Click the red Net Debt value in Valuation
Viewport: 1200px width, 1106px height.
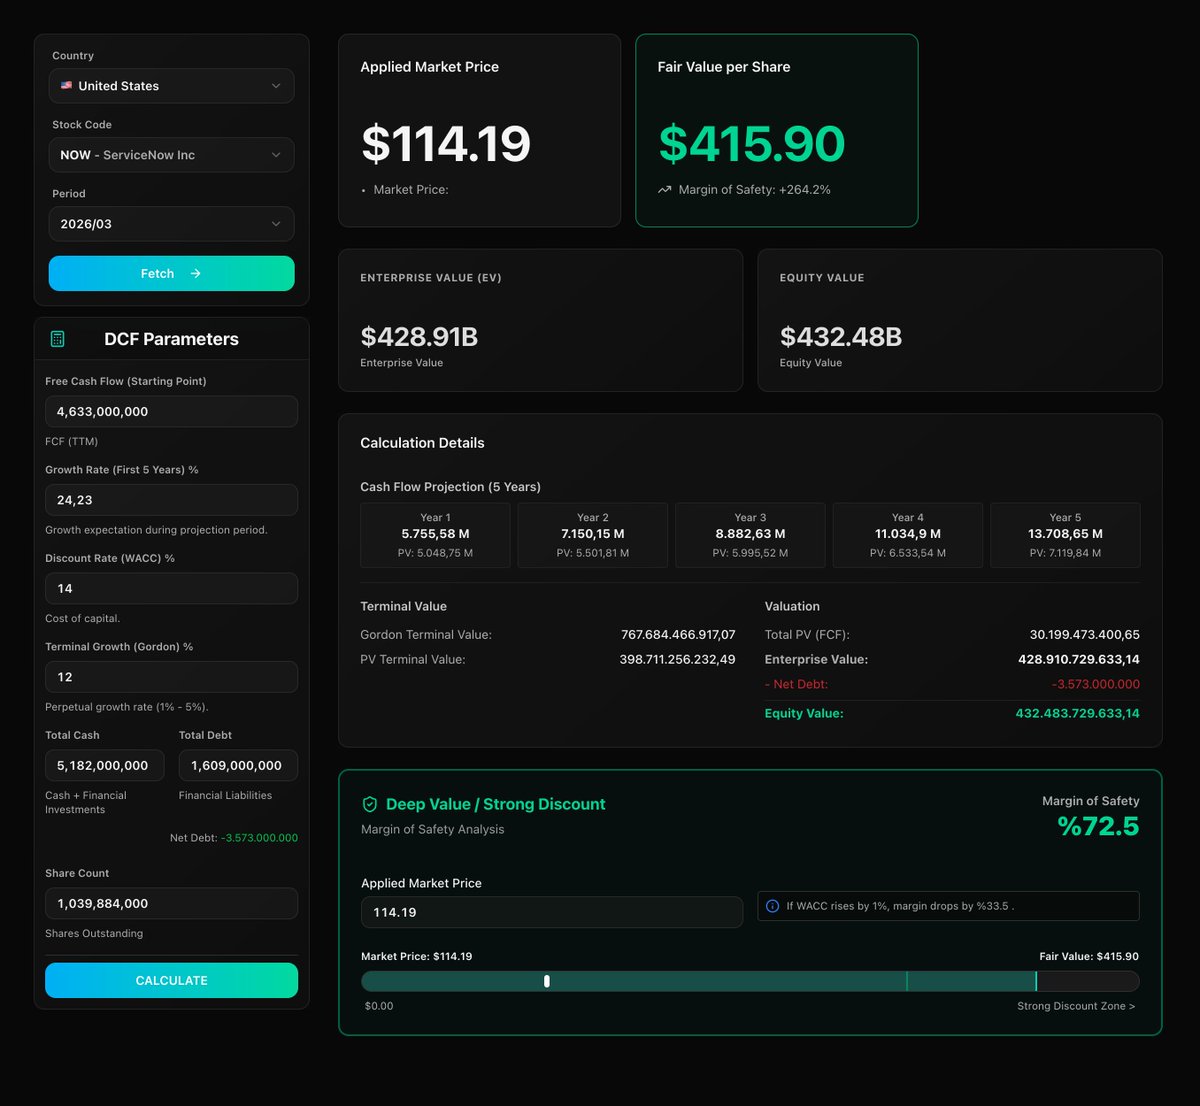[x=1096, y=685]
